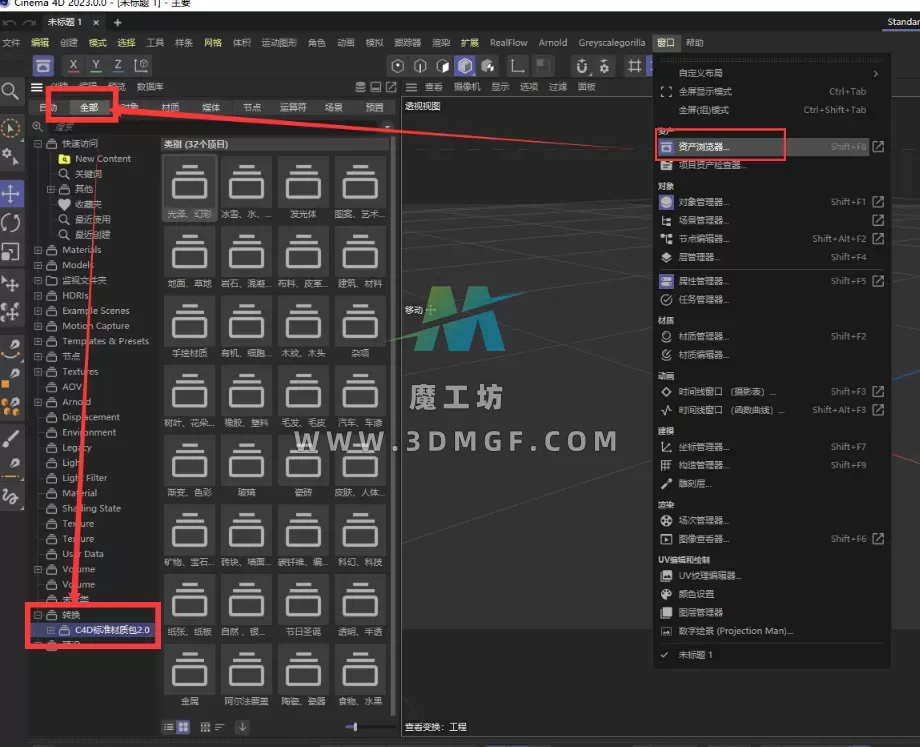Image resolution: width=920 pixels, height=747 pixels.
Task: Toggle coordinate system icon next to Z
Action: coord(141,66)
